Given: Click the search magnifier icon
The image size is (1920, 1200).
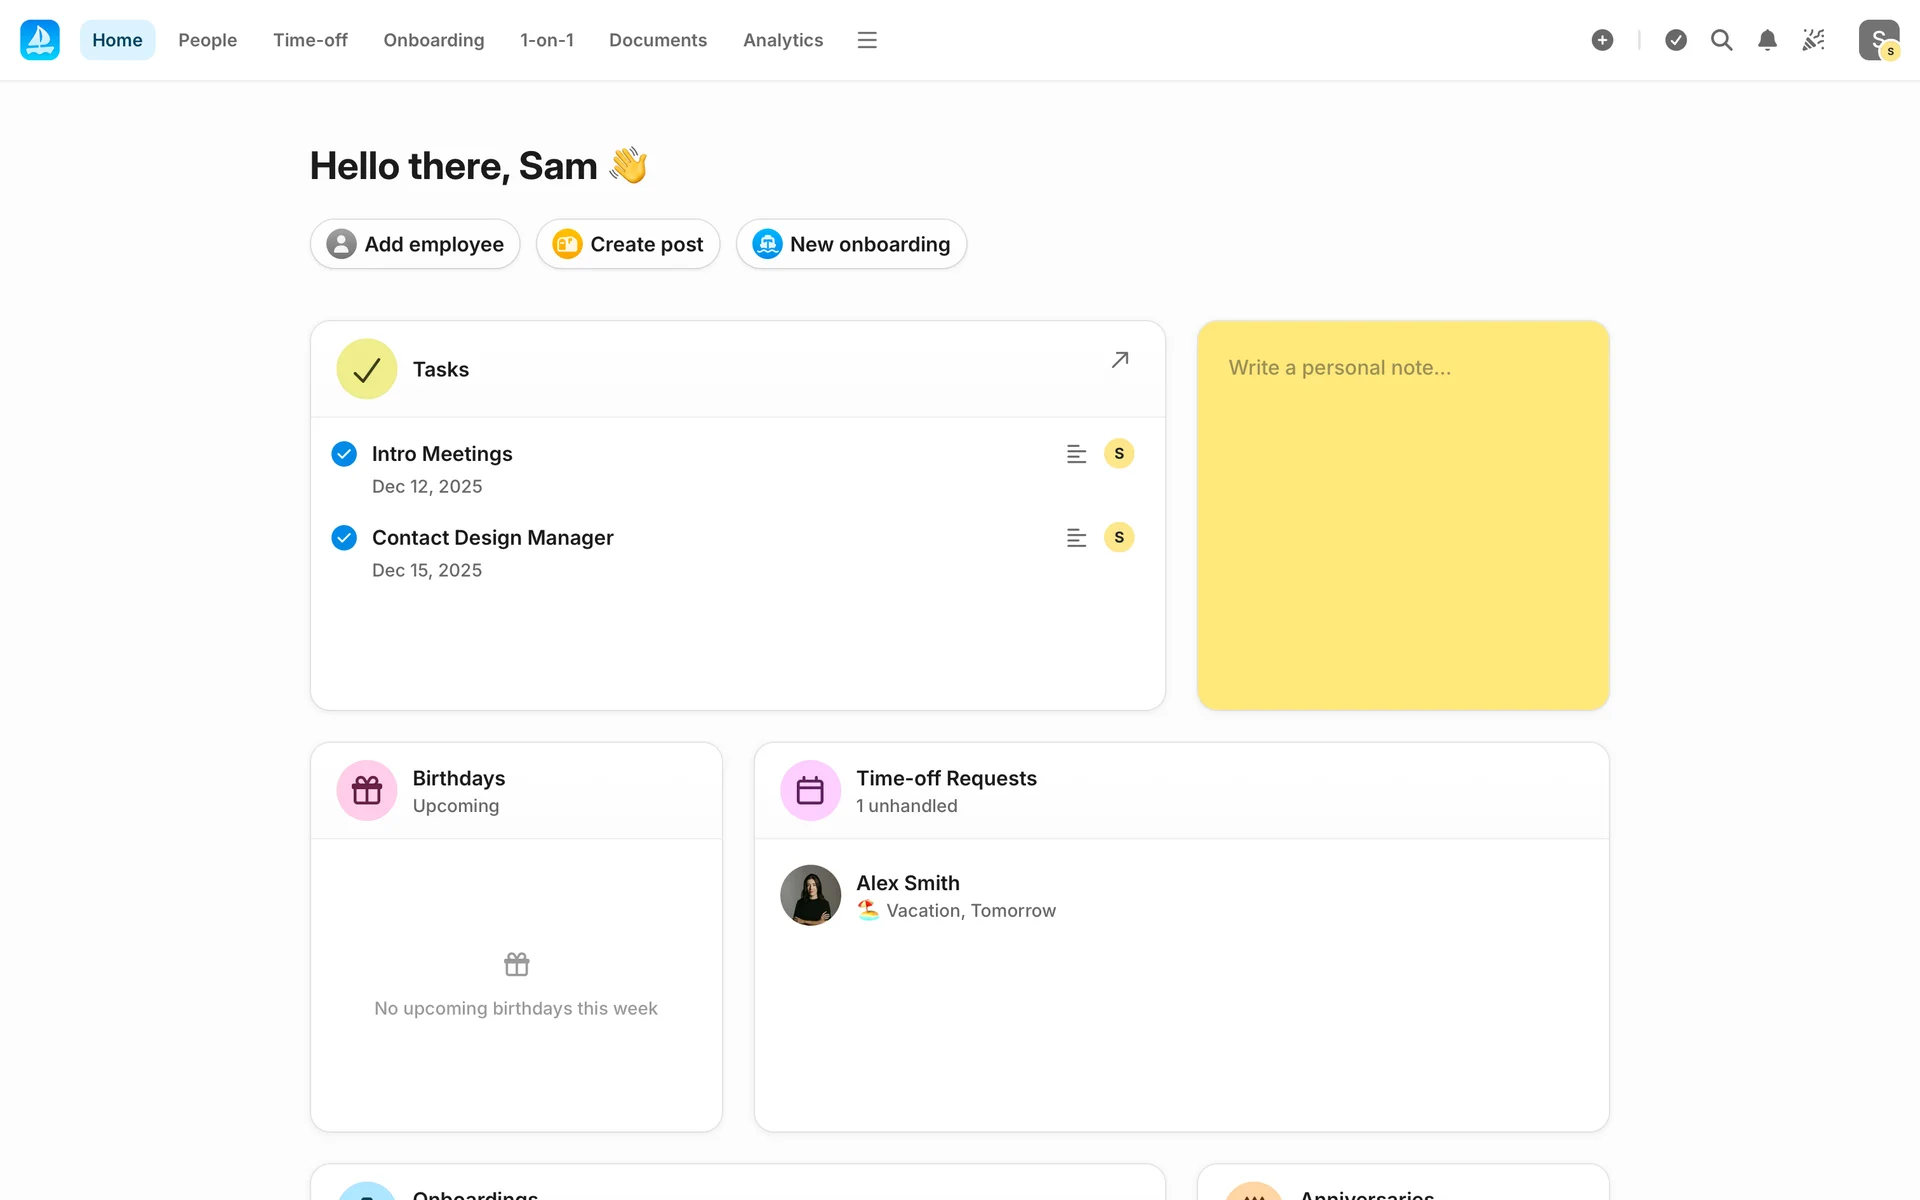Looking at the screenshot, I should pos(1721,40).
